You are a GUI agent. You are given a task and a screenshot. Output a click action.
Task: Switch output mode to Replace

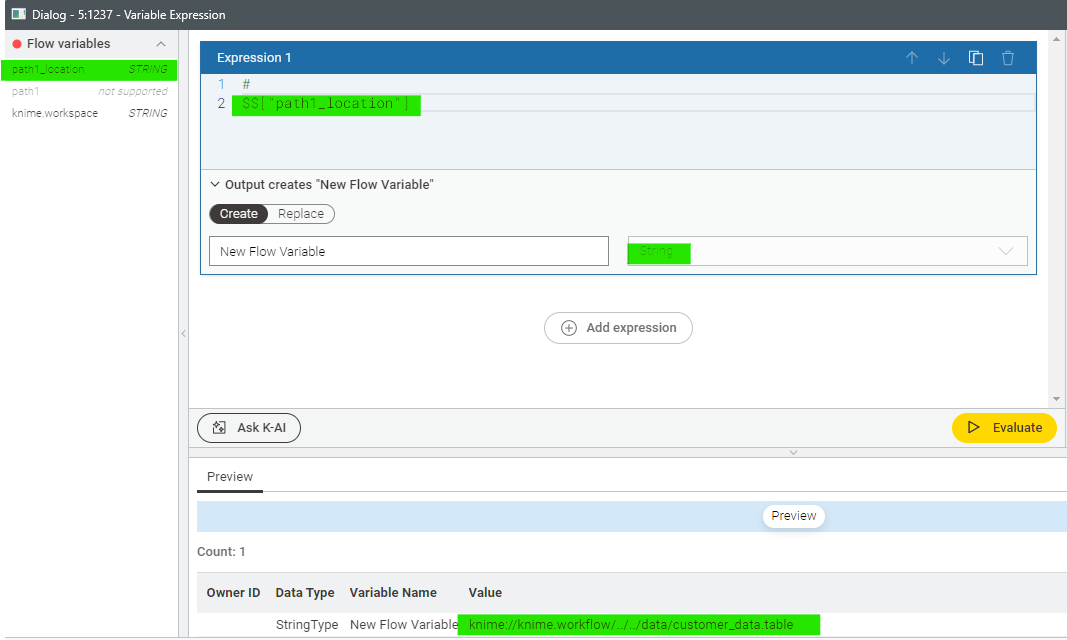(301, 214)
